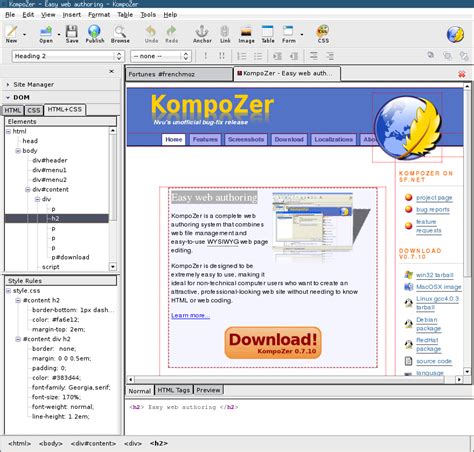
Task: Click the Elements tree scroll down arrow
Action: 113,267
